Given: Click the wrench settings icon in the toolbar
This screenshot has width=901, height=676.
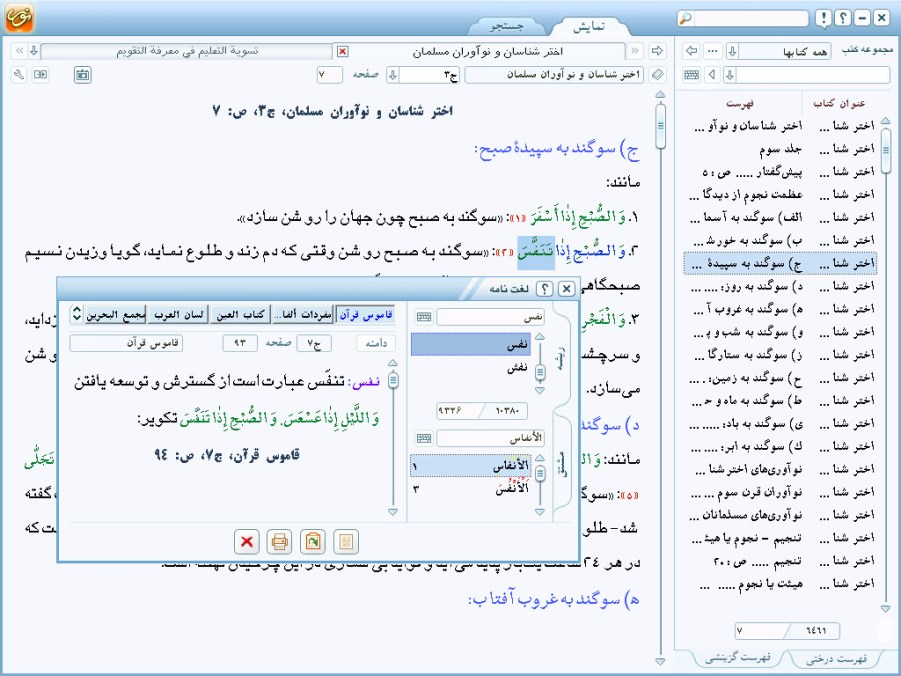Looking at the screenshot, I should [x=19, y=75].
